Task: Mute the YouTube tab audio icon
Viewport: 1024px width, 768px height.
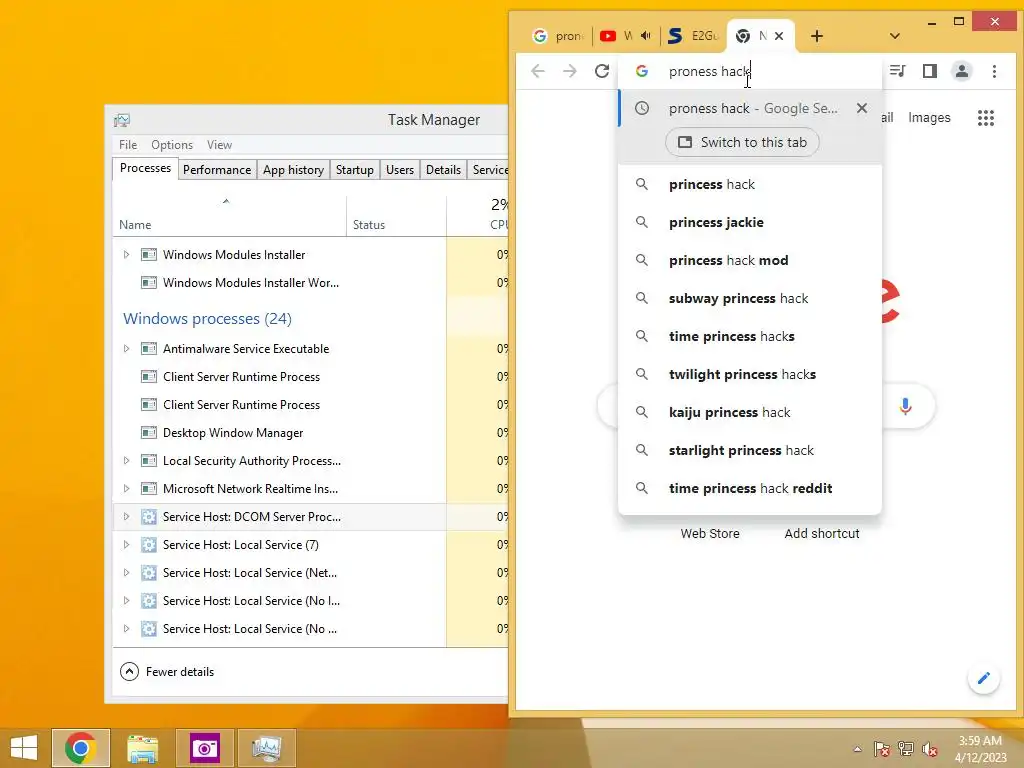Action: coord(646,35)
